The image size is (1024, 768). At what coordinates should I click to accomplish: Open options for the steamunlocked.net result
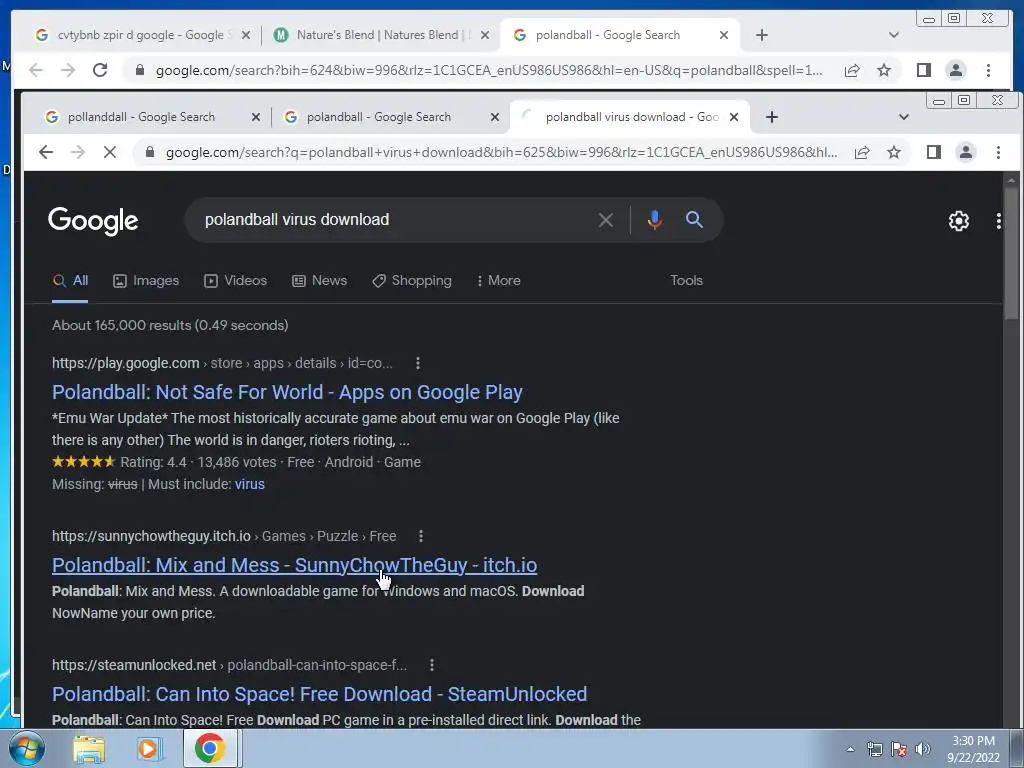click(432, 665)
